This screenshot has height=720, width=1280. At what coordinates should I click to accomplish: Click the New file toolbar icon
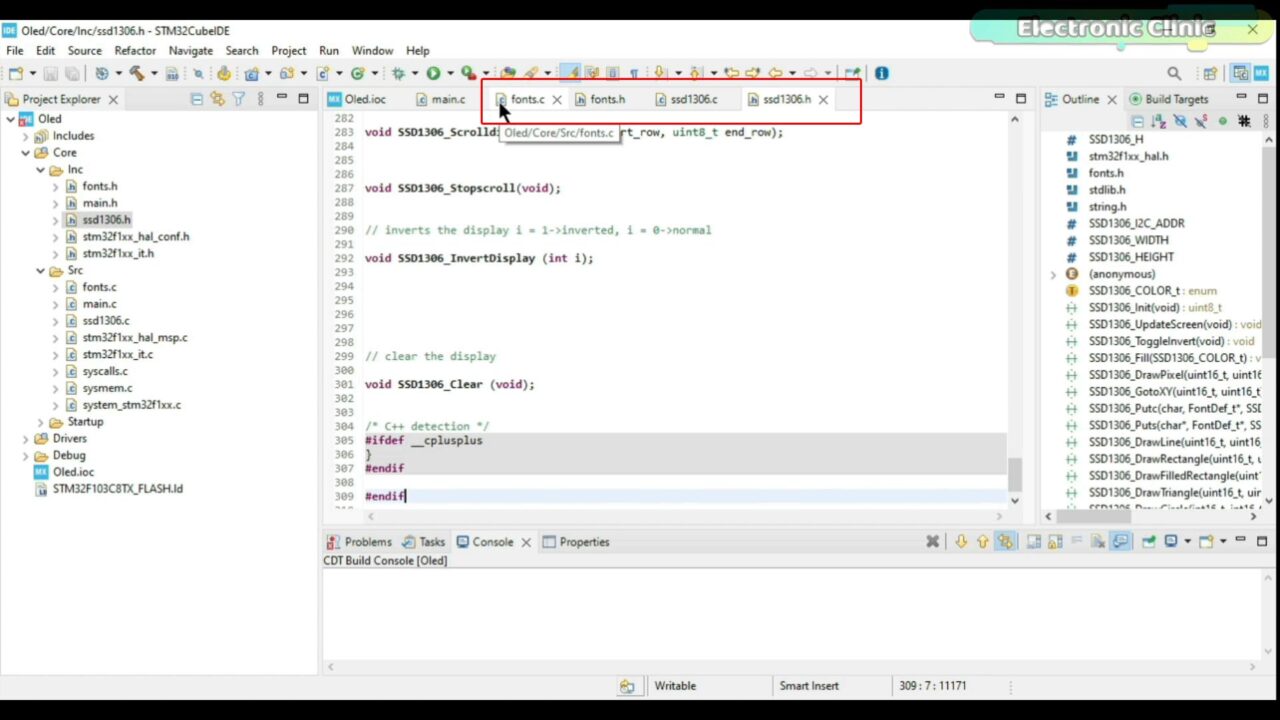[15, 73]
